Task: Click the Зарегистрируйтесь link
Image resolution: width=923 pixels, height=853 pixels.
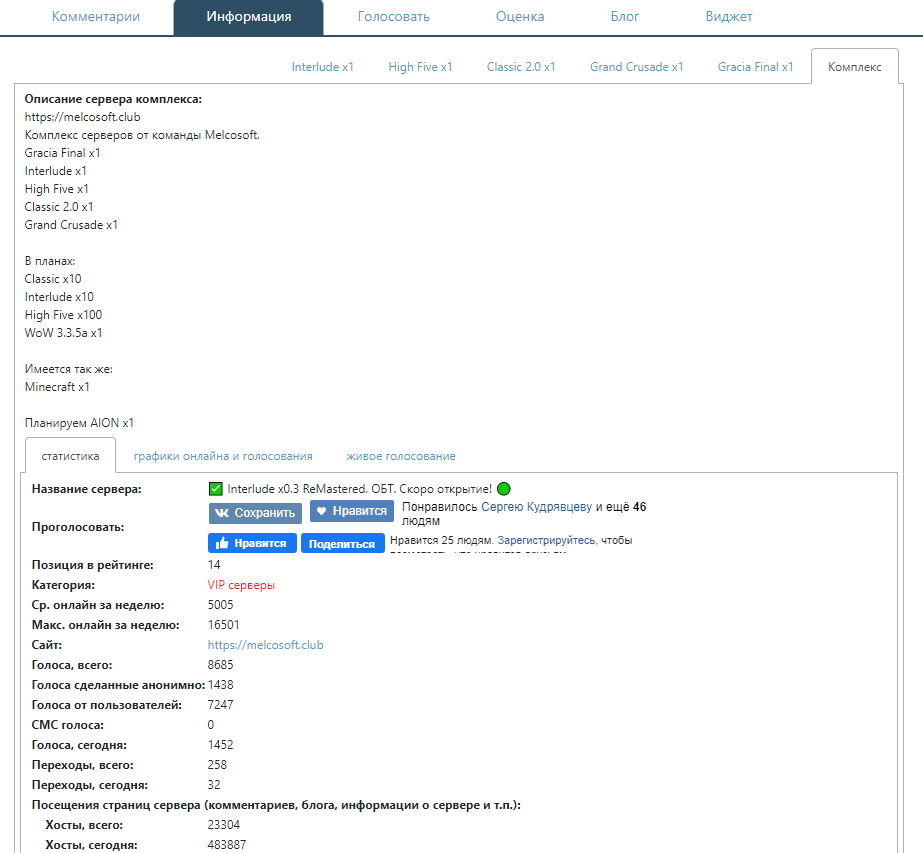Action: tap(546, 540)
